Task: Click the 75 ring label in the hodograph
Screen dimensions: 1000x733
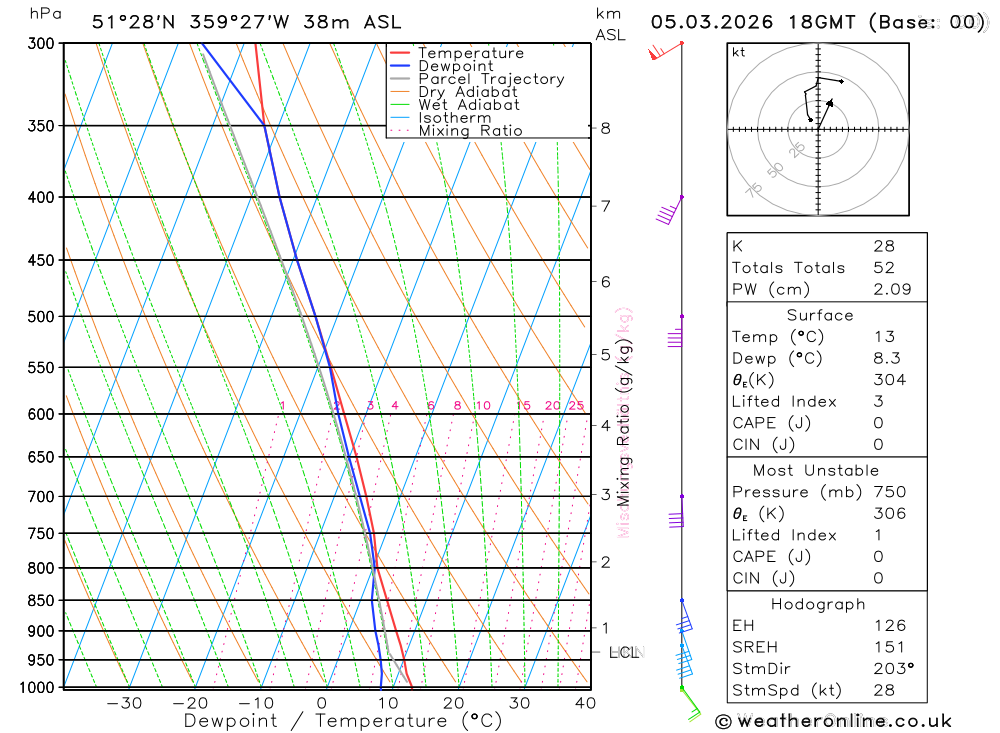Action: click(x=754, y=190)
